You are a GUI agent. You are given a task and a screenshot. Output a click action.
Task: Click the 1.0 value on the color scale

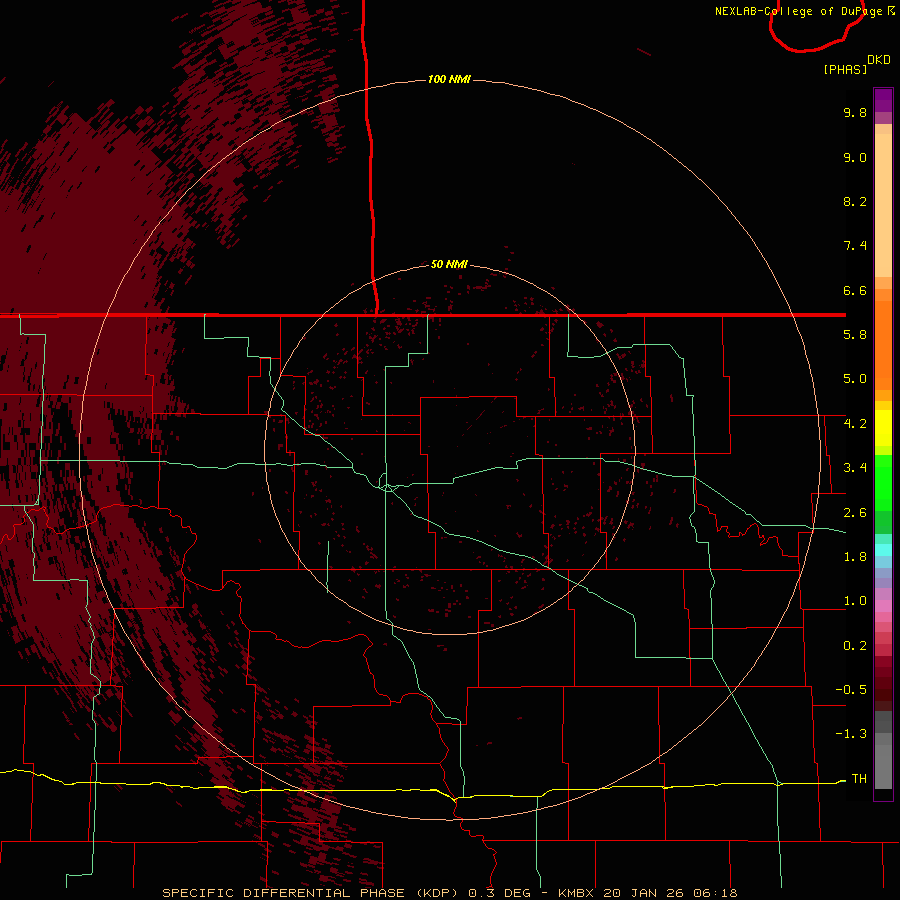coord(855,601)
